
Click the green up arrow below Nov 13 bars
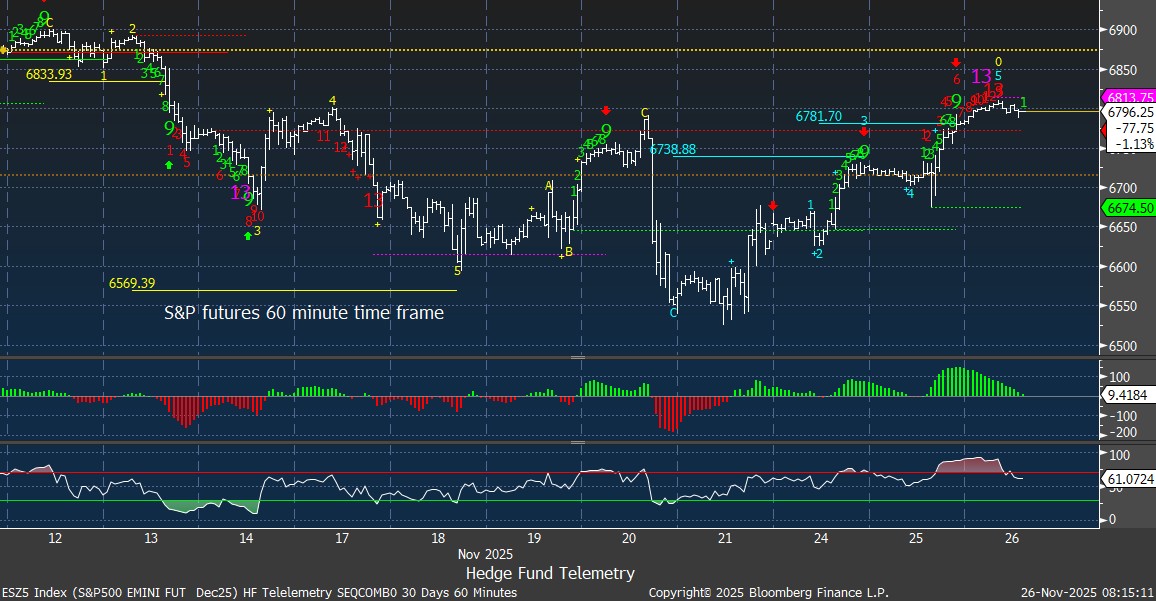coord(169,163)
